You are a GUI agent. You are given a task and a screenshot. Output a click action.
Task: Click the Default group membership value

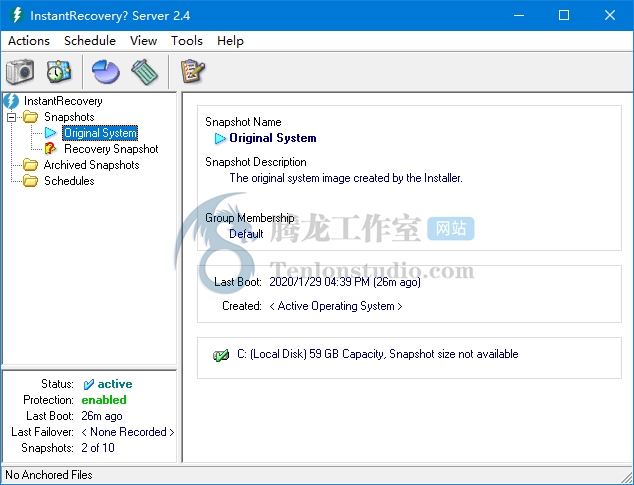[x=246, y=234]
